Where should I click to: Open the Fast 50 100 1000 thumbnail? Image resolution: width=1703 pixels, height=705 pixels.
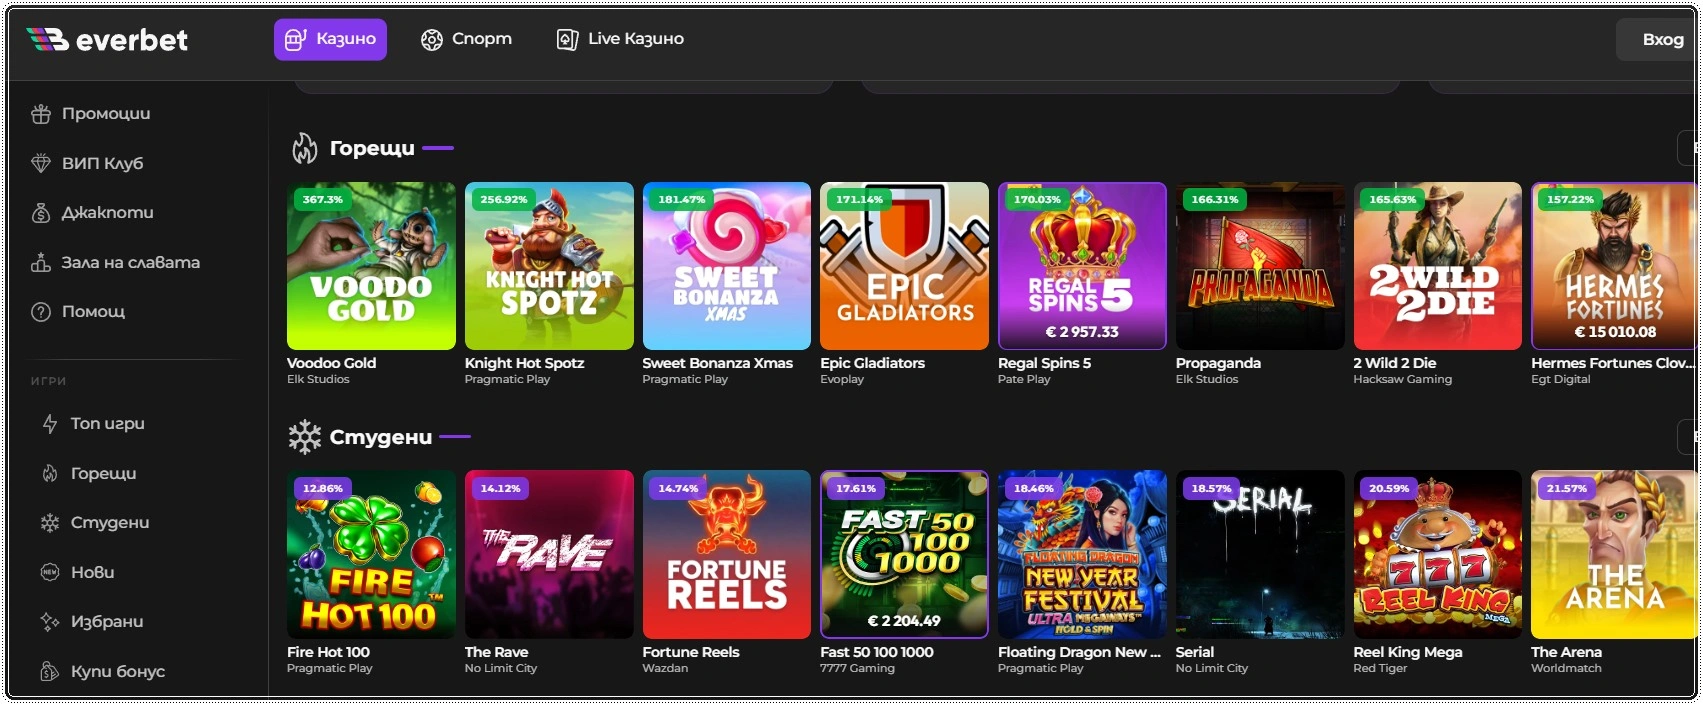[904, 555]
